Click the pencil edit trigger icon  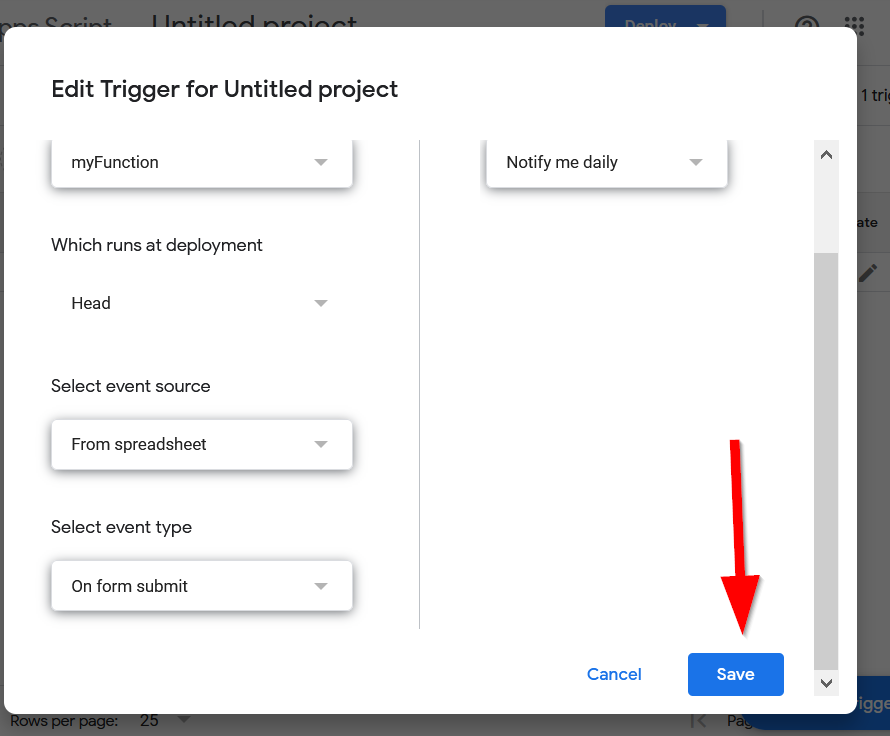coord(868,272)
